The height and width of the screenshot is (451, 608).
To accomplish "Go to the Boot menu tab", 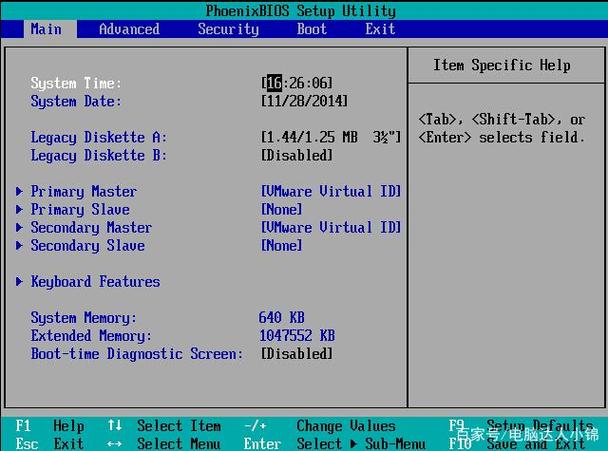I will click(x=312, y=29).
